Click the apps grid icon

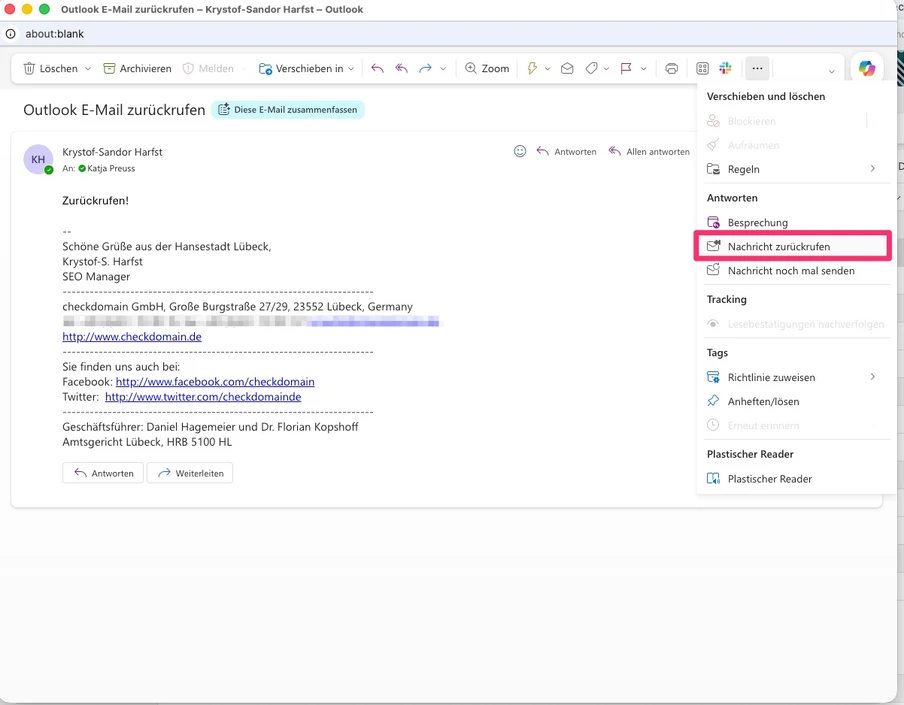[x=702, y=69]
